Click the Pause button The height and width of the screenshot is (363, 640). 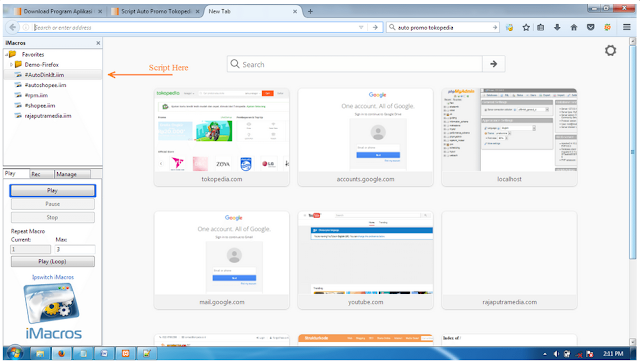click(x=53, y=204)
